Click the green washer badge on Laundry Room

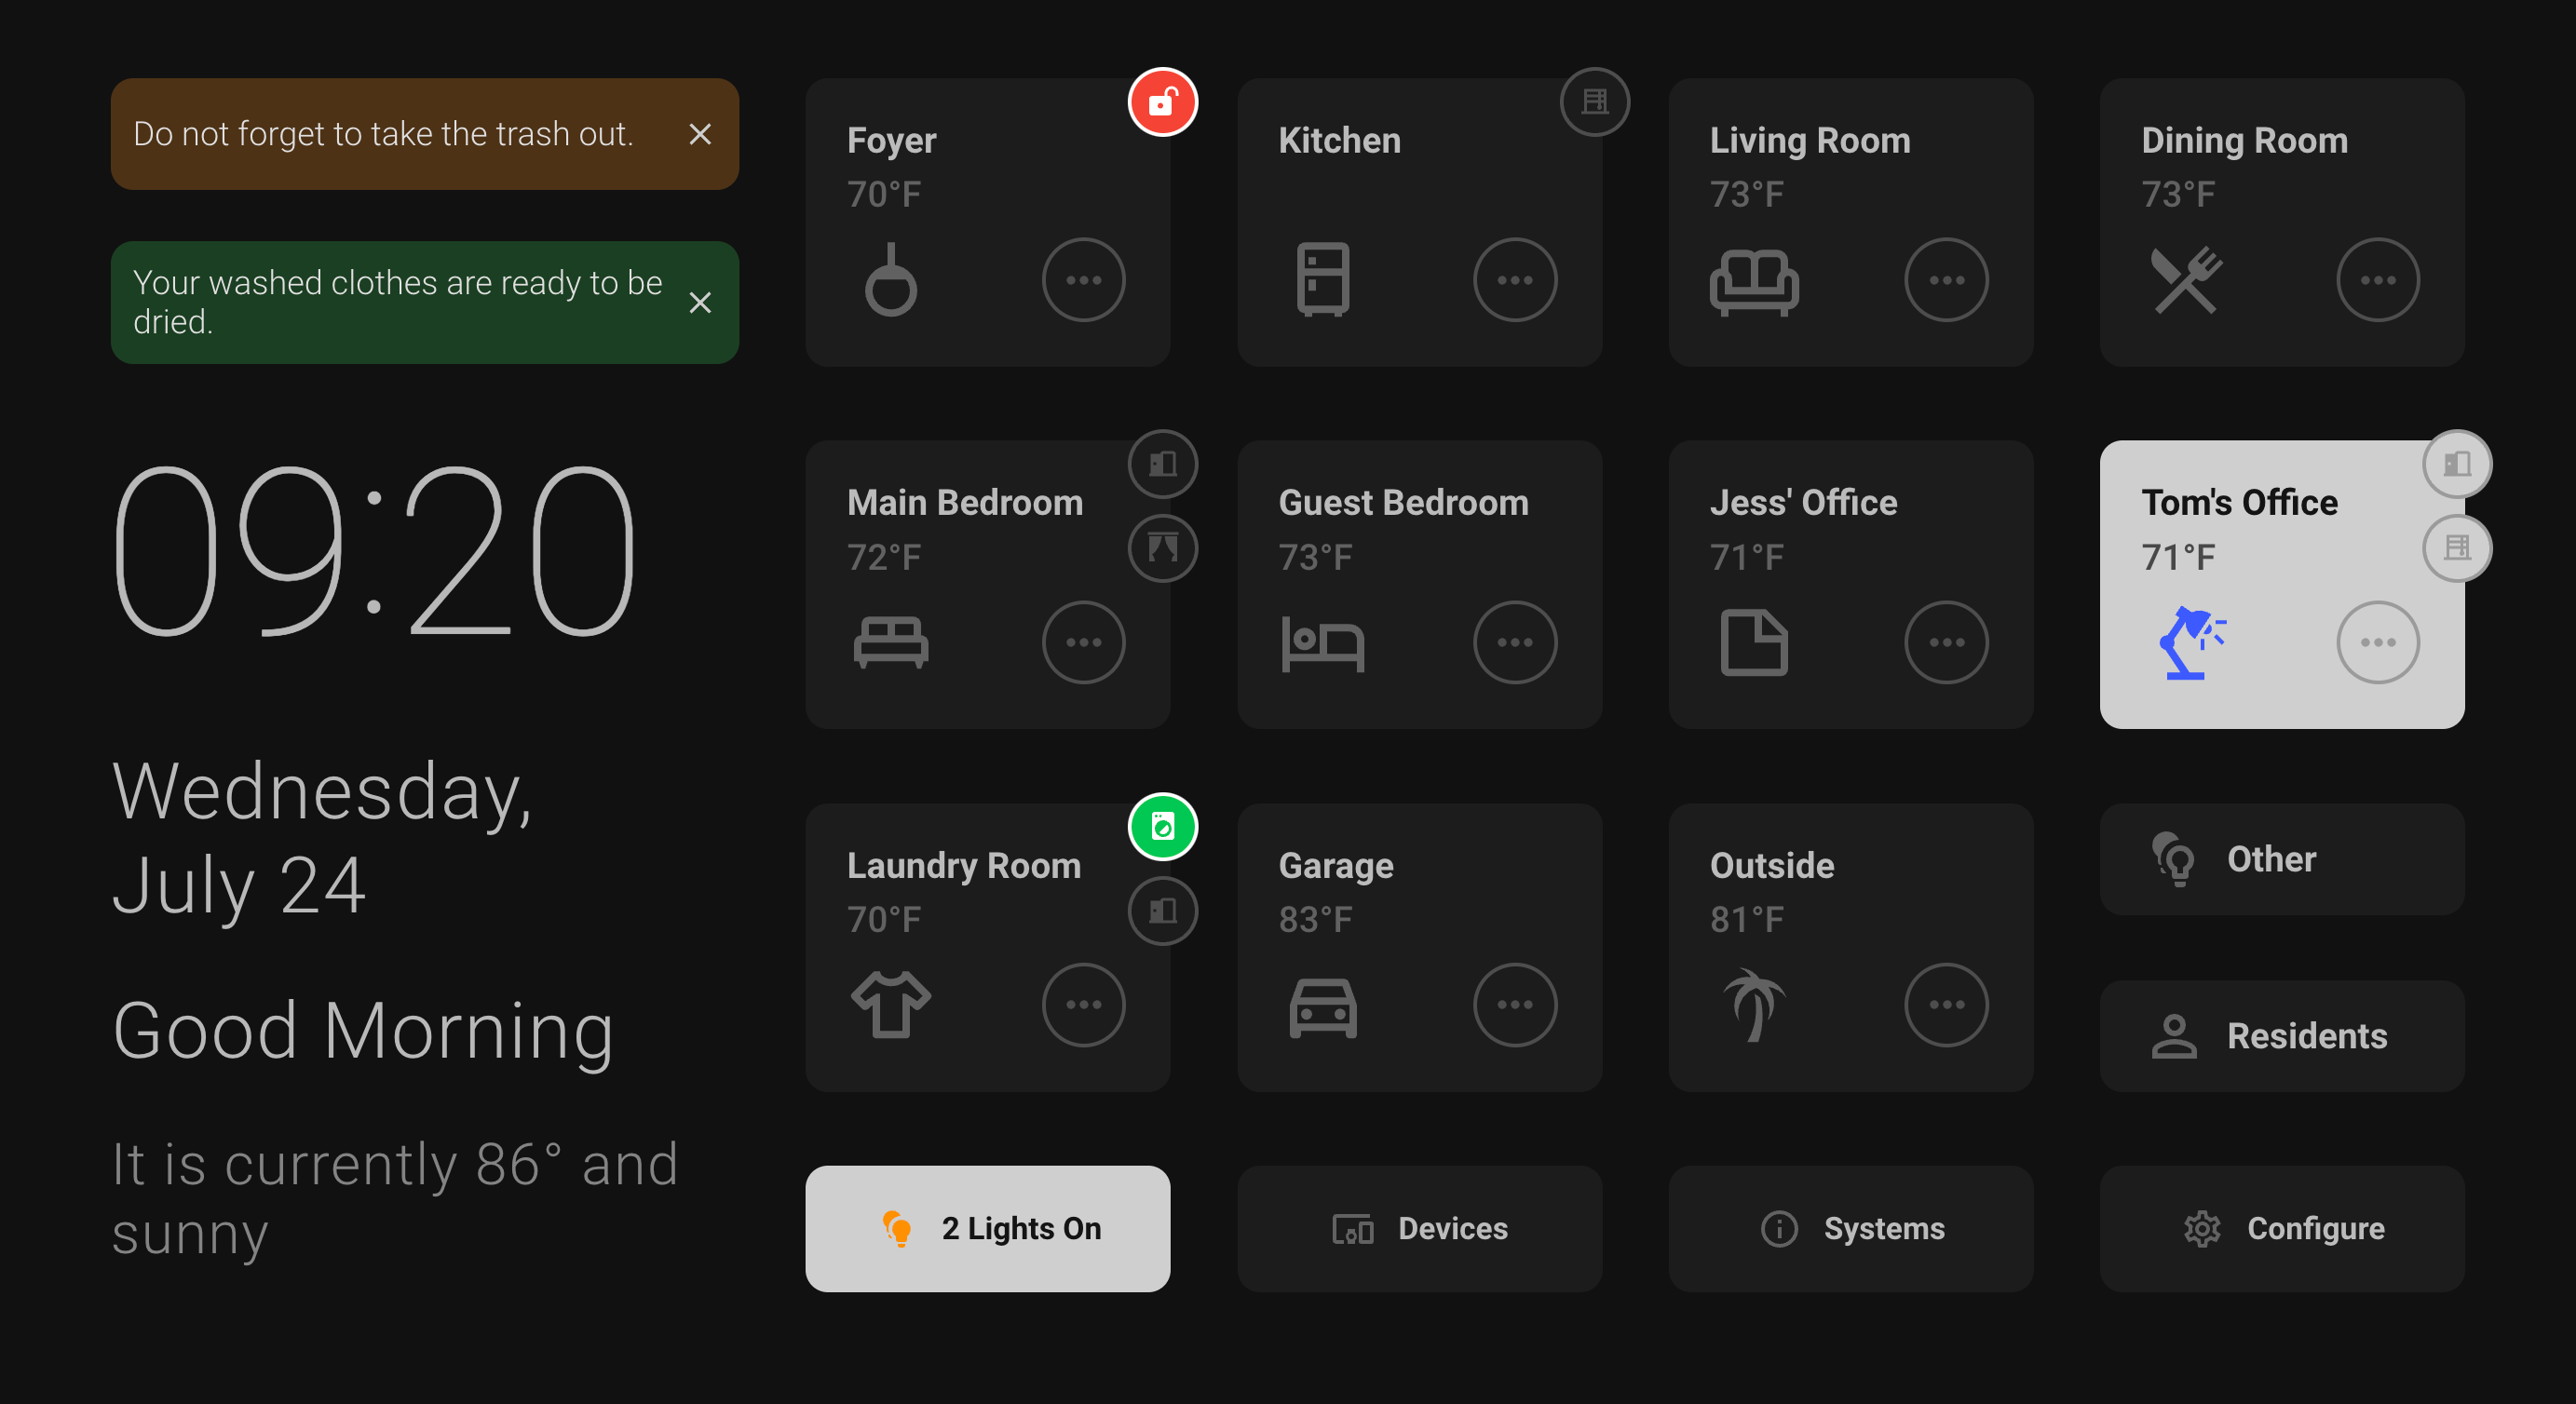[1162, 826]
